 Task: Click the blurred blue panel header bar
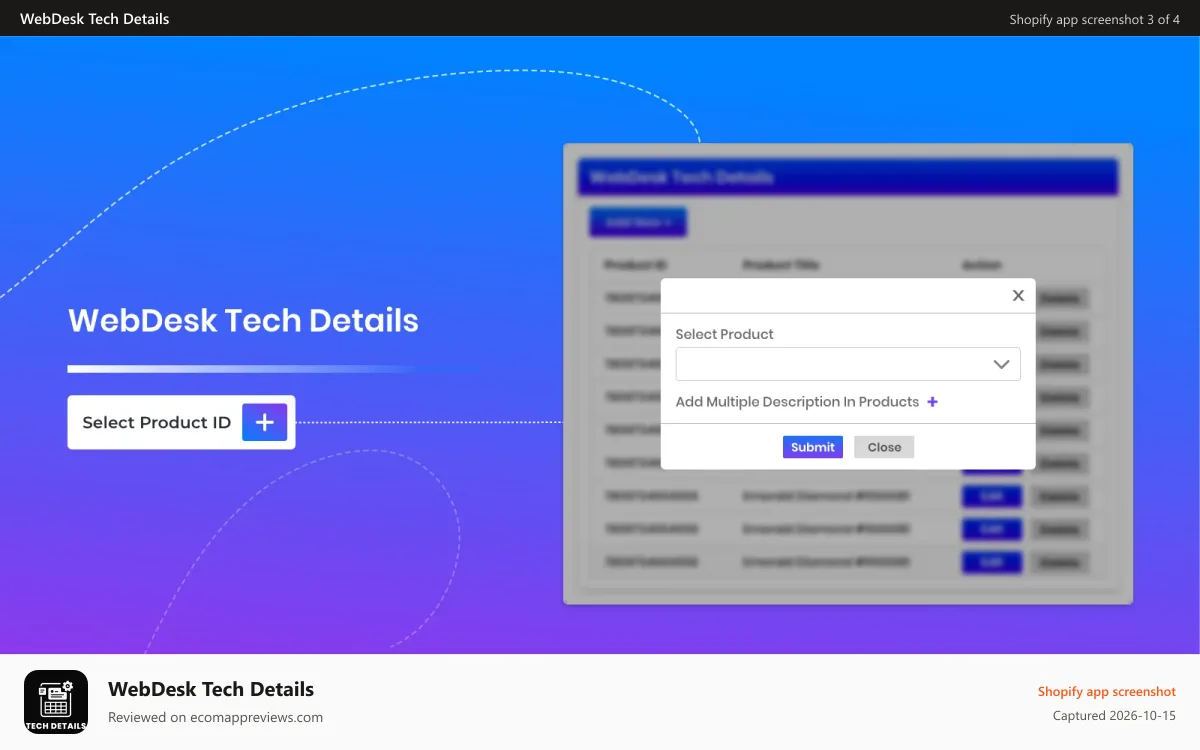click(x=848, y=177)
